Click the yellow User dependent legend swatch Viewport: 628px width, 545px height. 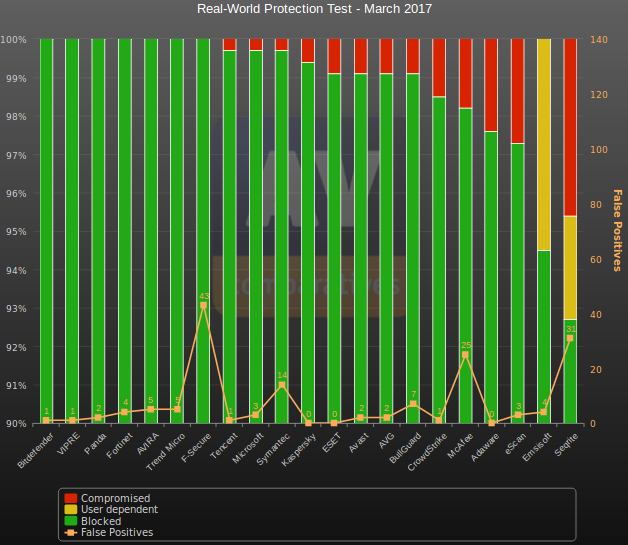pos(70,509)
